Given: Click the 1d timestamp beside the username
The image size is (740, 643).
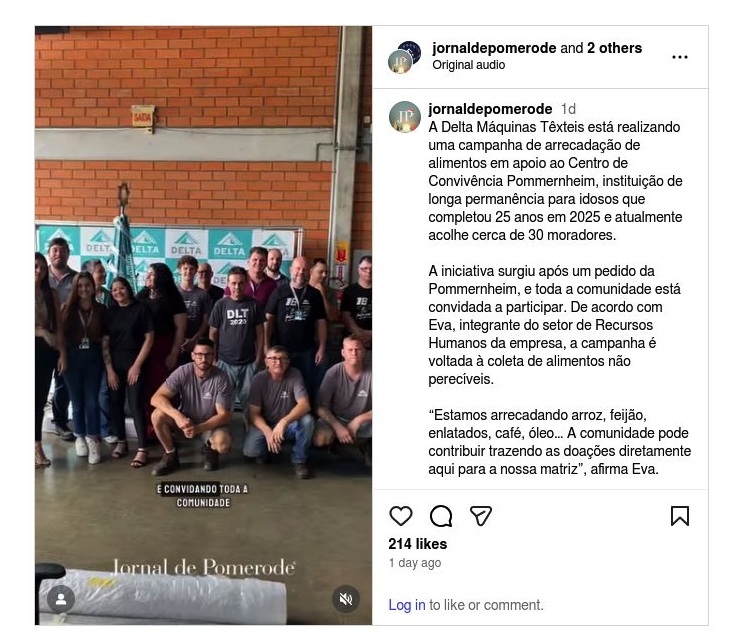Looking at the screenshot, I should 568,109.
